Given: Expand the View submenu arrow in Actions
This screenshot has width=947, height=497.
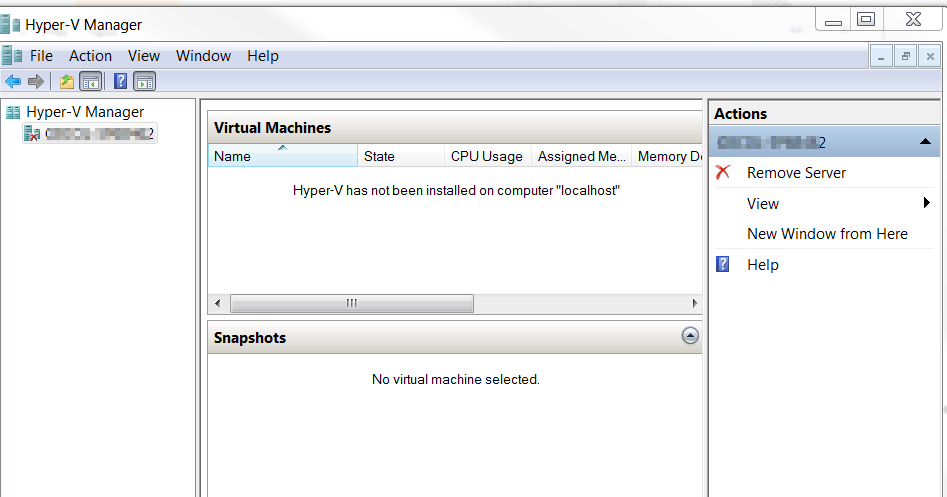Looking at the screenshot, I should point(926,203).
